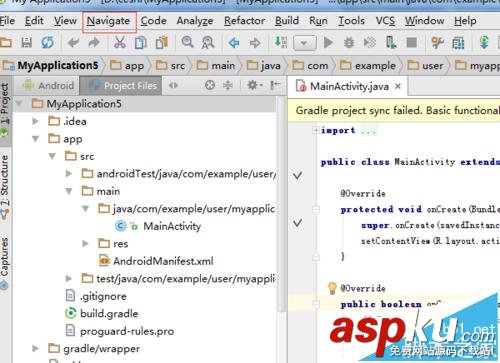
Task: Click the example breadcrumb folder
Action: [x=368, y=65]
